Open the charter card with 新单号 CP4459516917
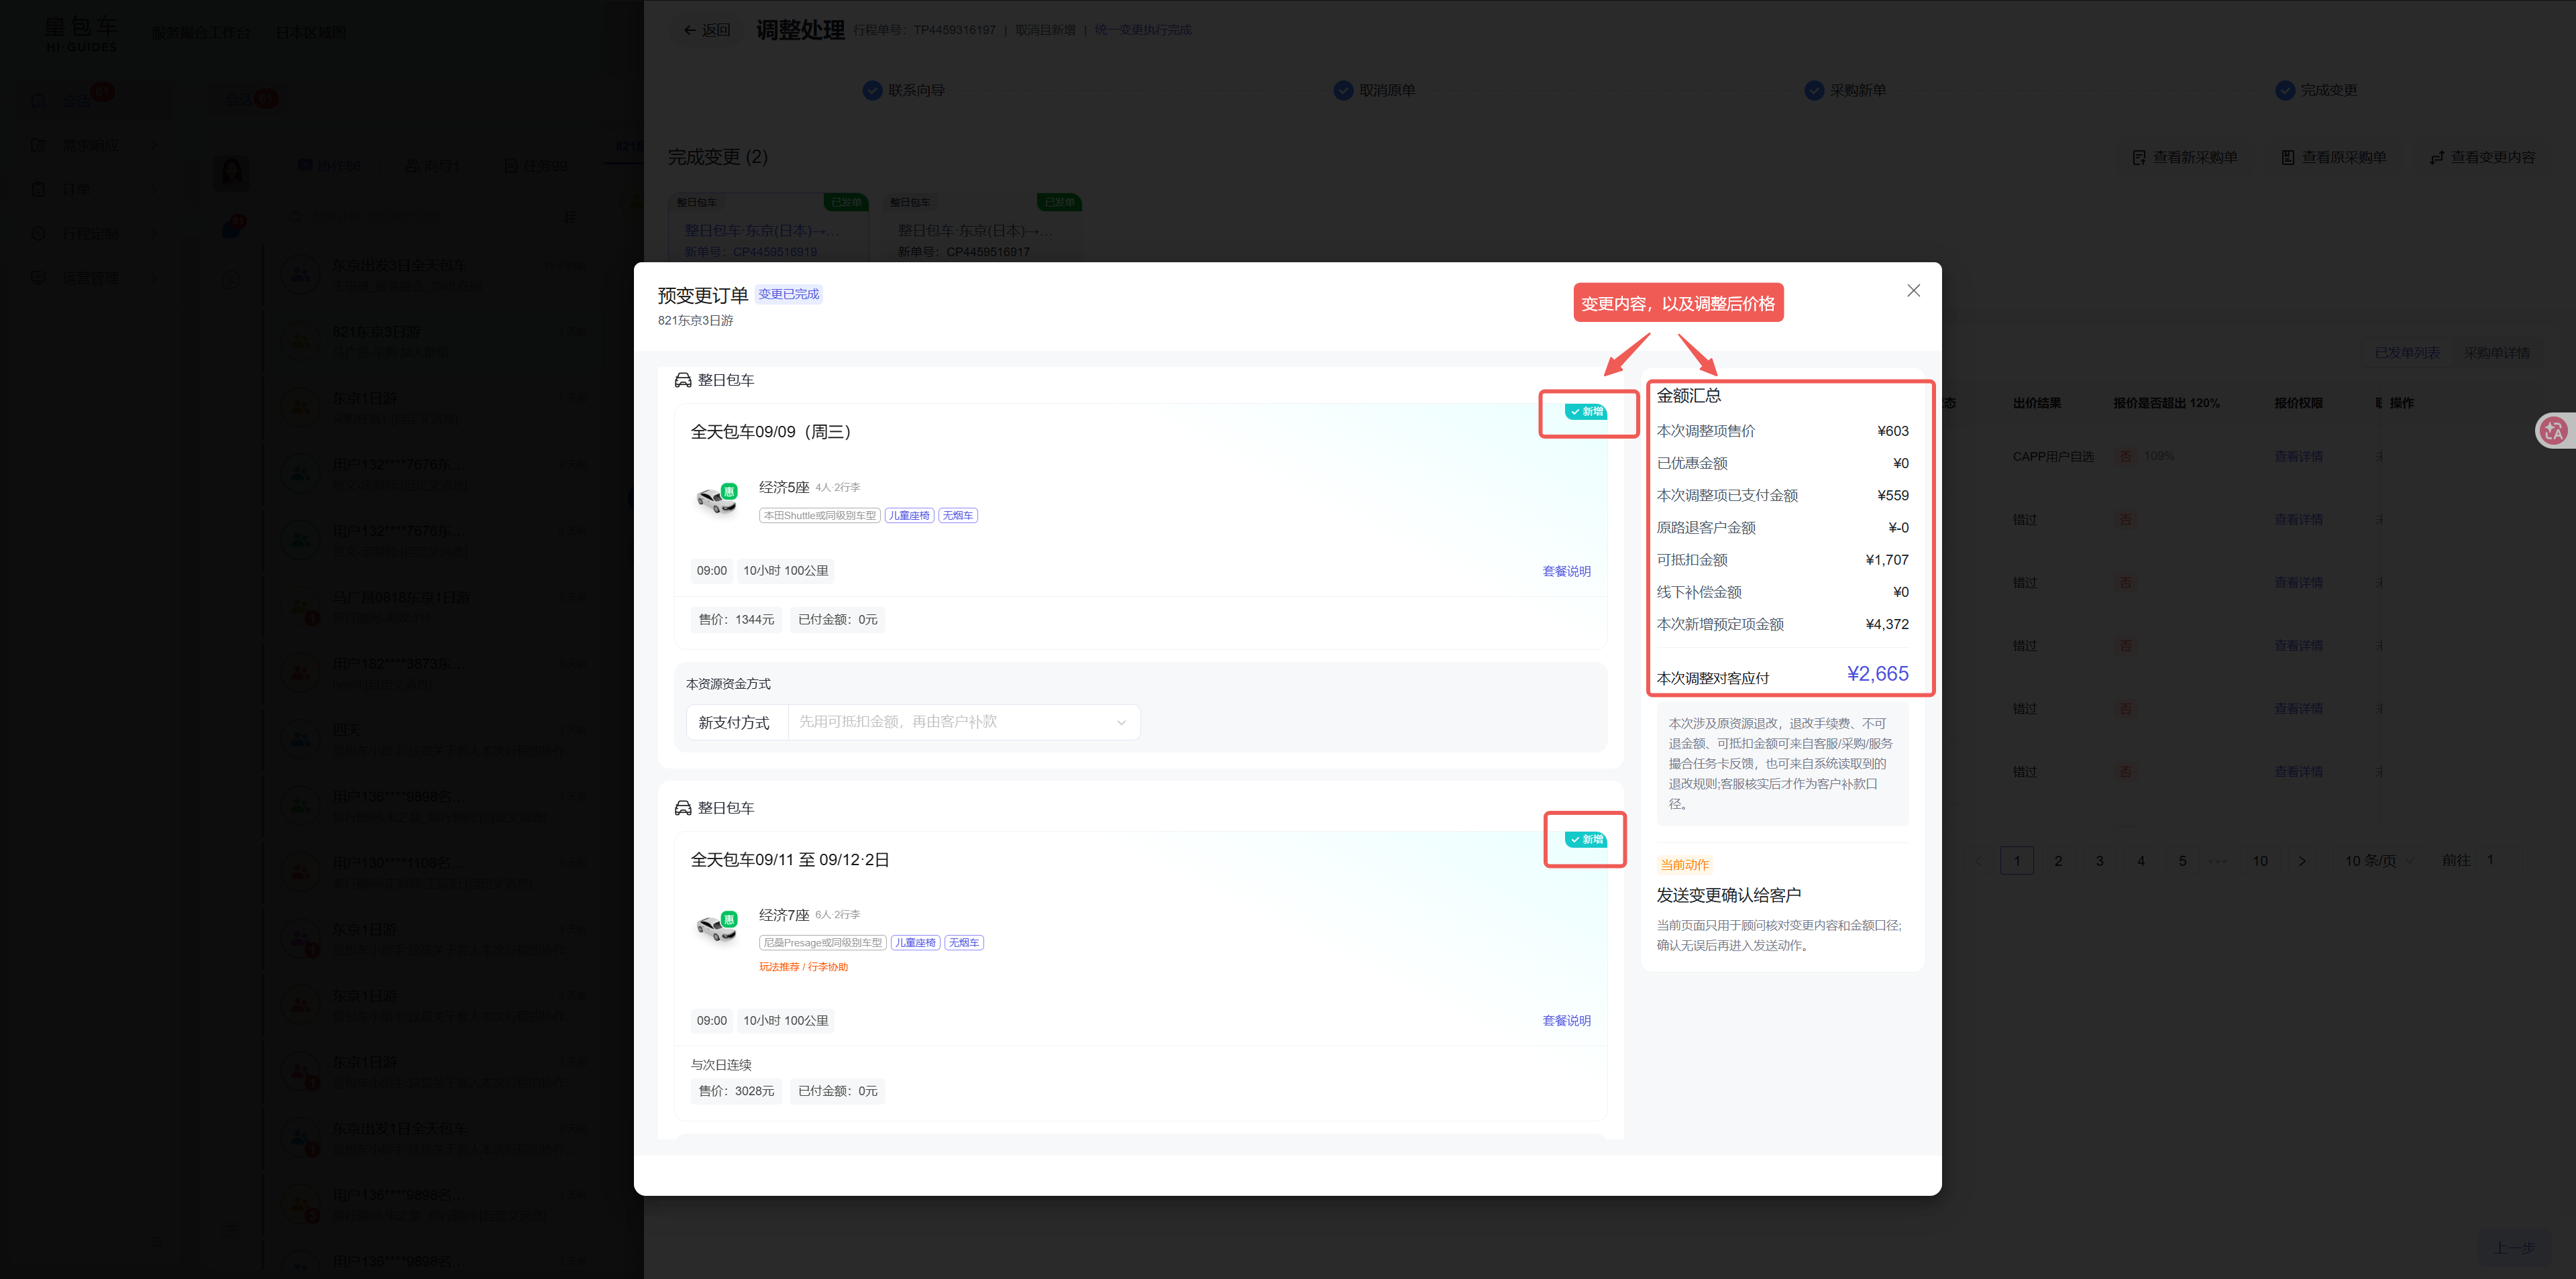Screen dimensions: 2576x1279 (981, 227)
